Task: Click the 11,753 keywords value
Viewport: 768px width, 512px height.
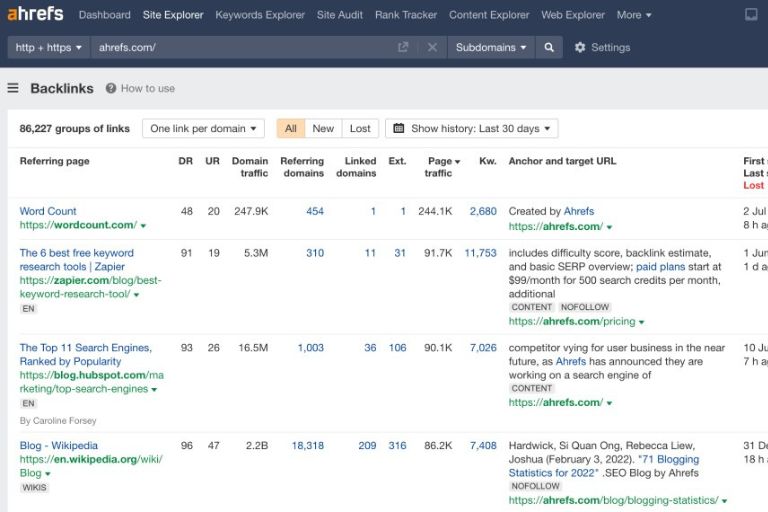Action: [480, 253]
